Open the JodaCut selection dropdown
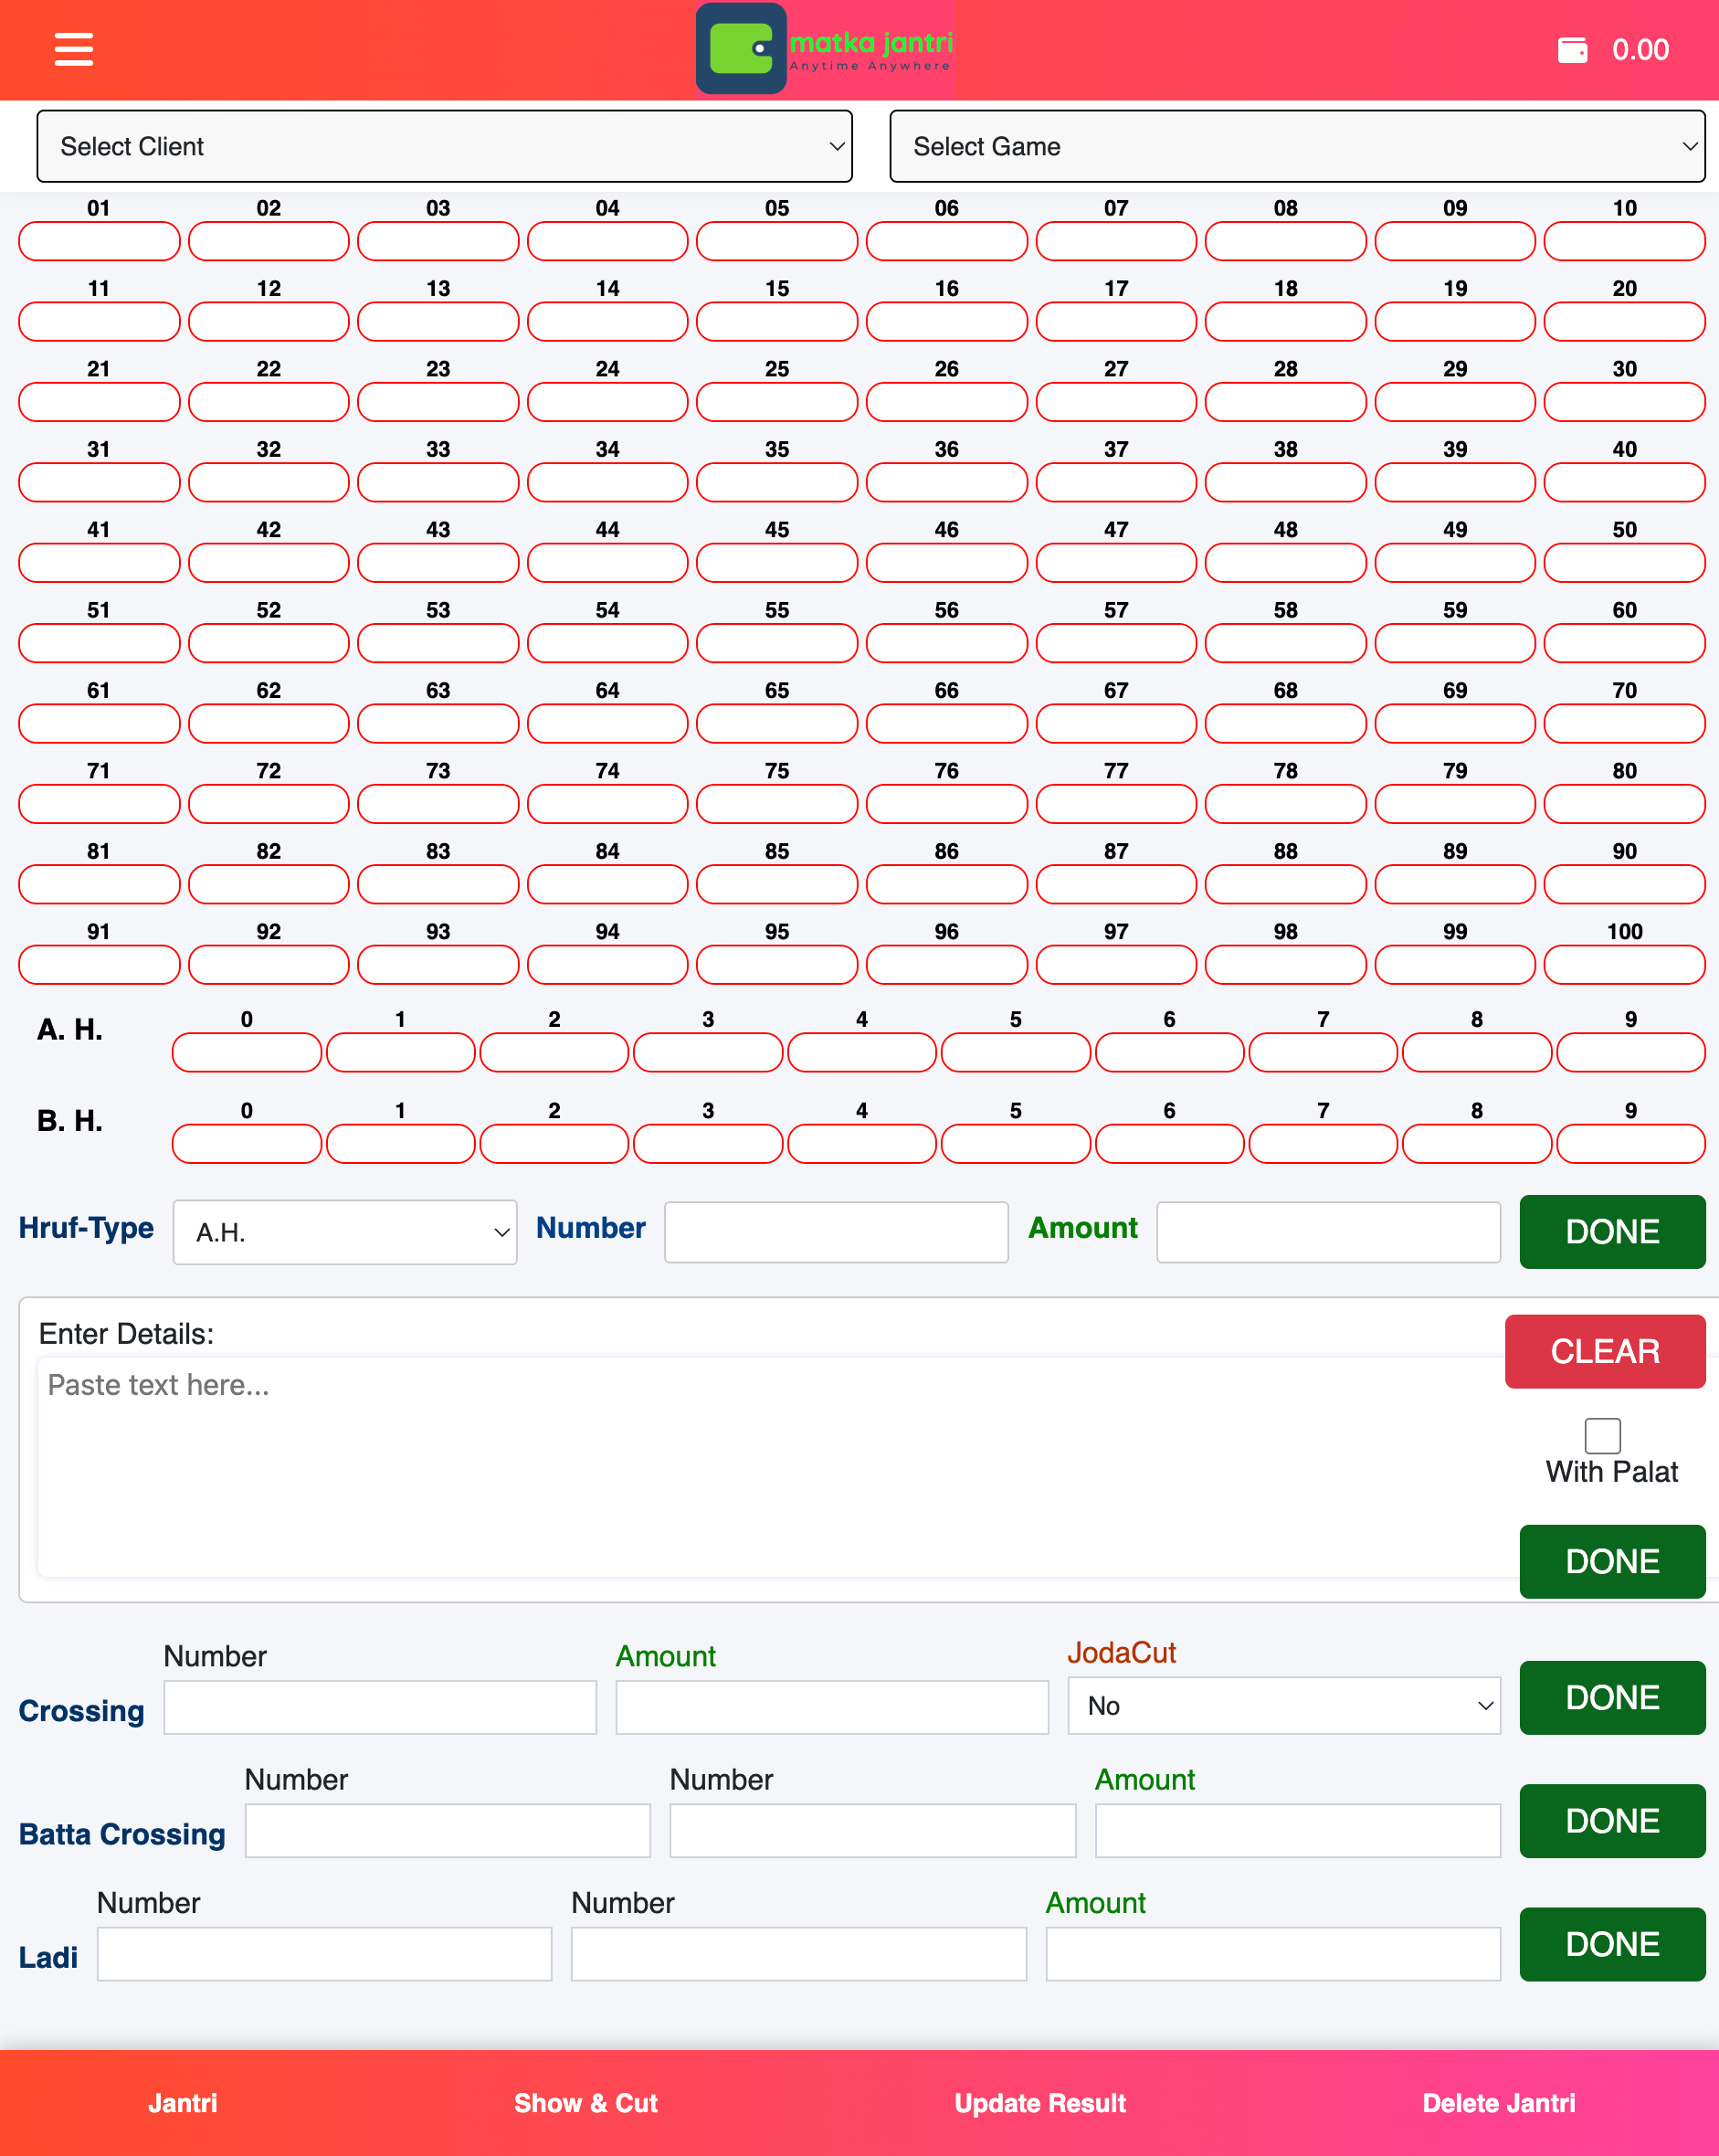1719x2156 pixels. point(1284,1705)
